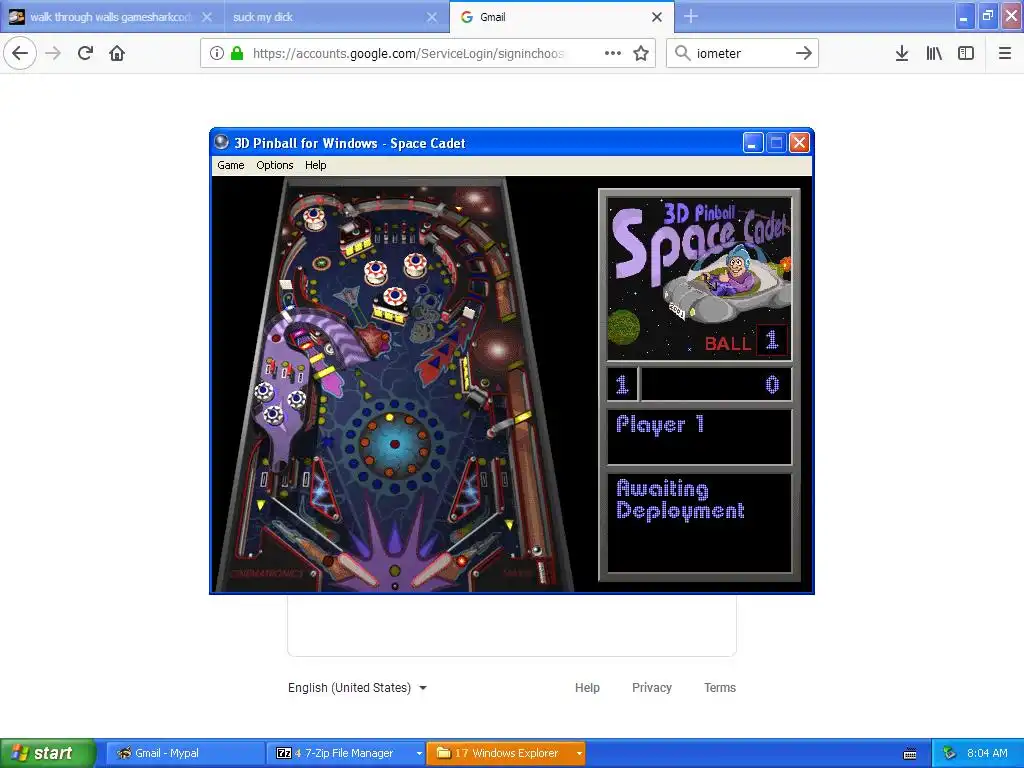Open the Game menu in Pinball

(x=231, y=165)
